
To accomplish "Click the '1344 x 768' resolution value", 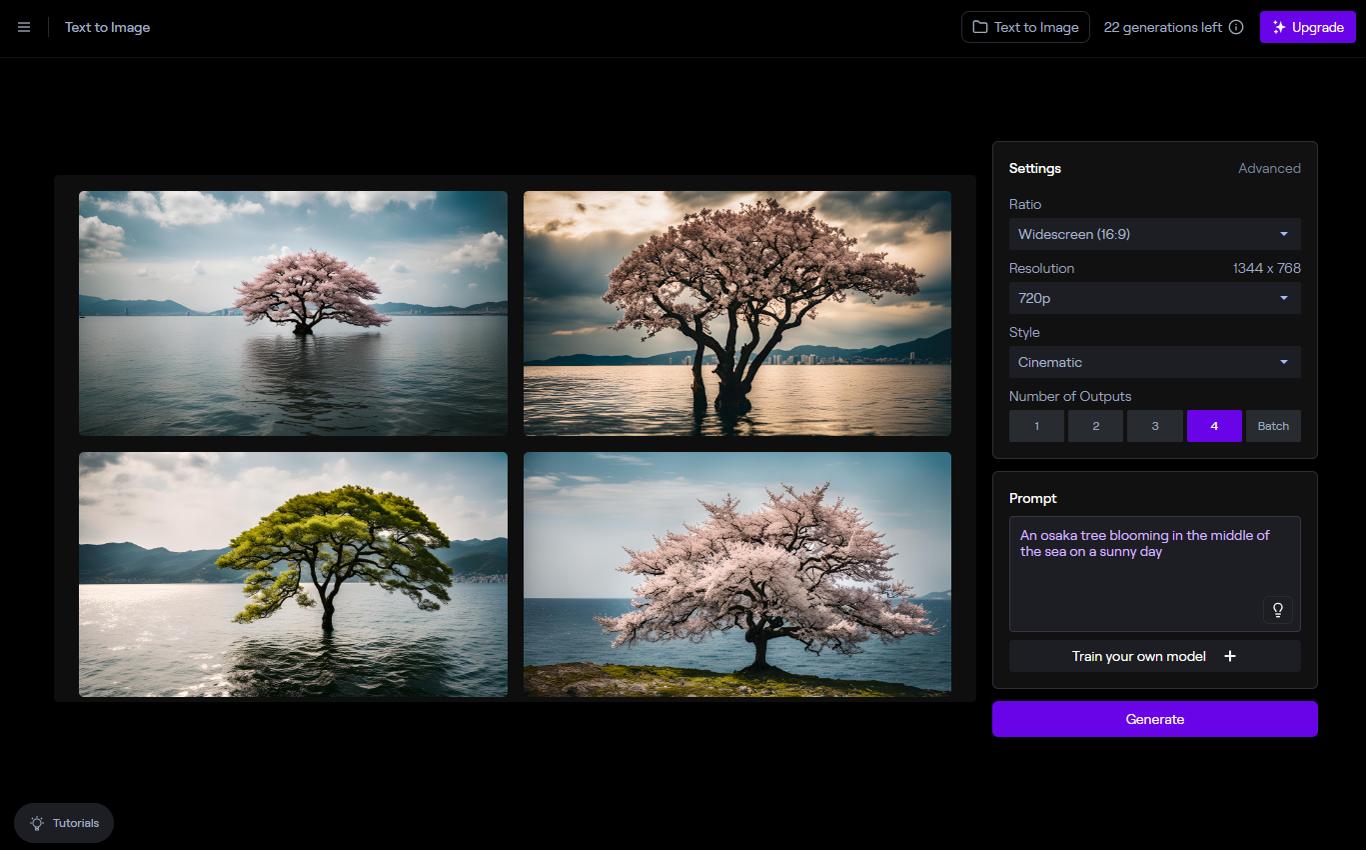I will click(x=1267, y=268).
